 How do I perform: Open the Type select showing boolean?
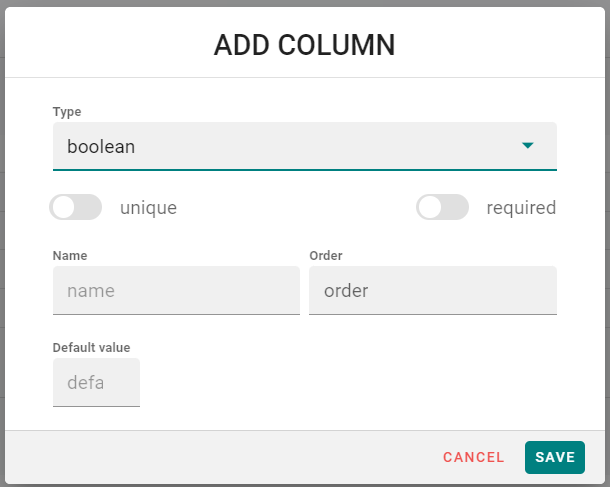click(x=305, y=146)
